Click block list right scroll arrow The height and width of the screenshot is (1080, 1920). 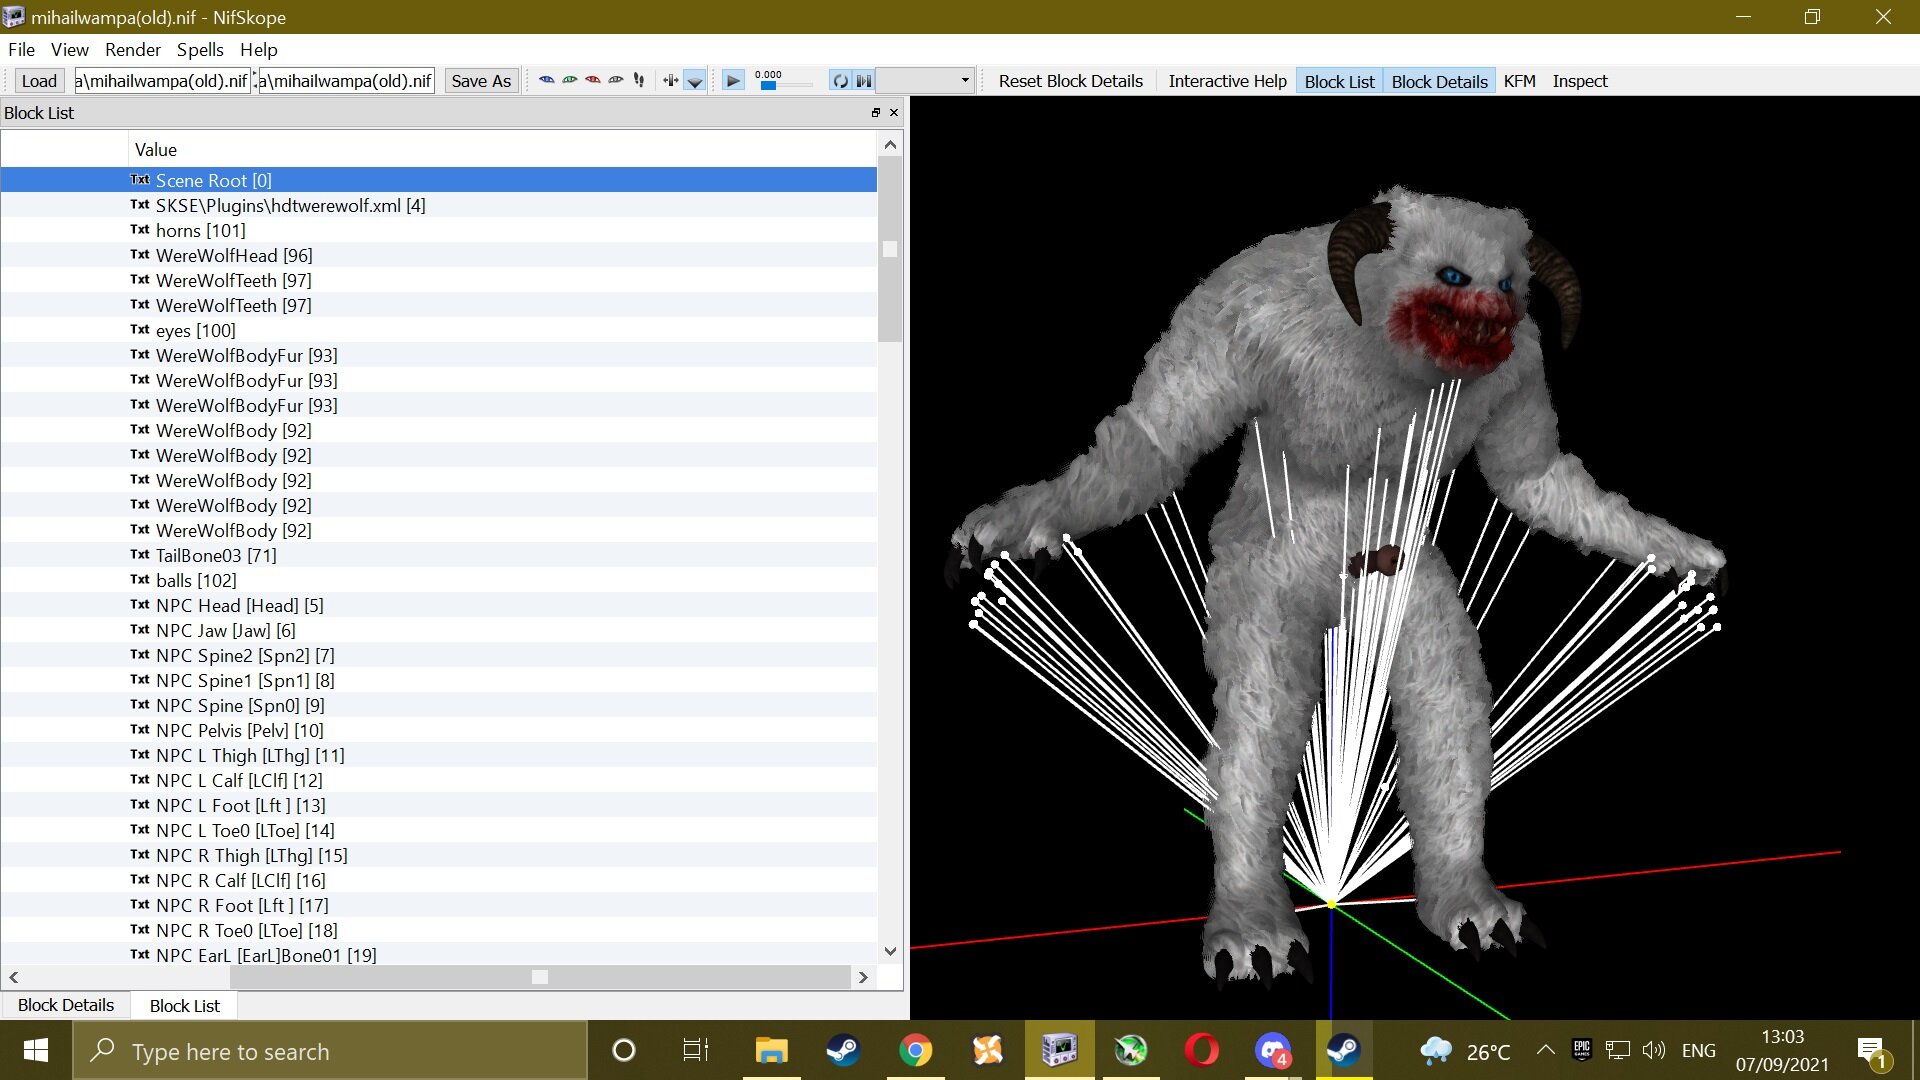pyautogui.click(x=863, y=977)
